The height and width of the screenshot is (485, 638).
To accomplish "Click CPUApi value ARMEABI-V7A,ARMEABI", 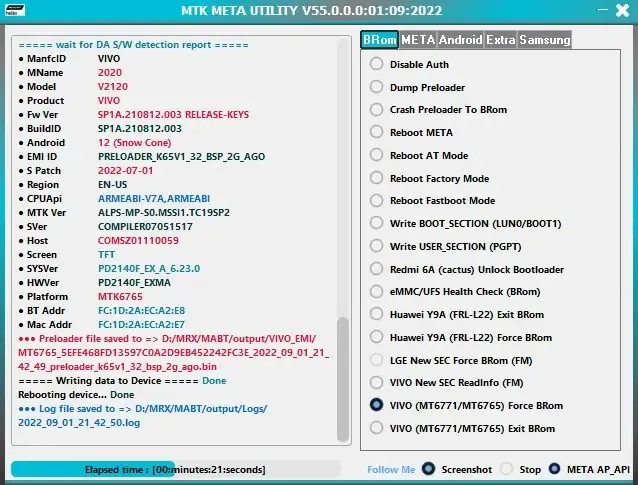I will [154, 199].
